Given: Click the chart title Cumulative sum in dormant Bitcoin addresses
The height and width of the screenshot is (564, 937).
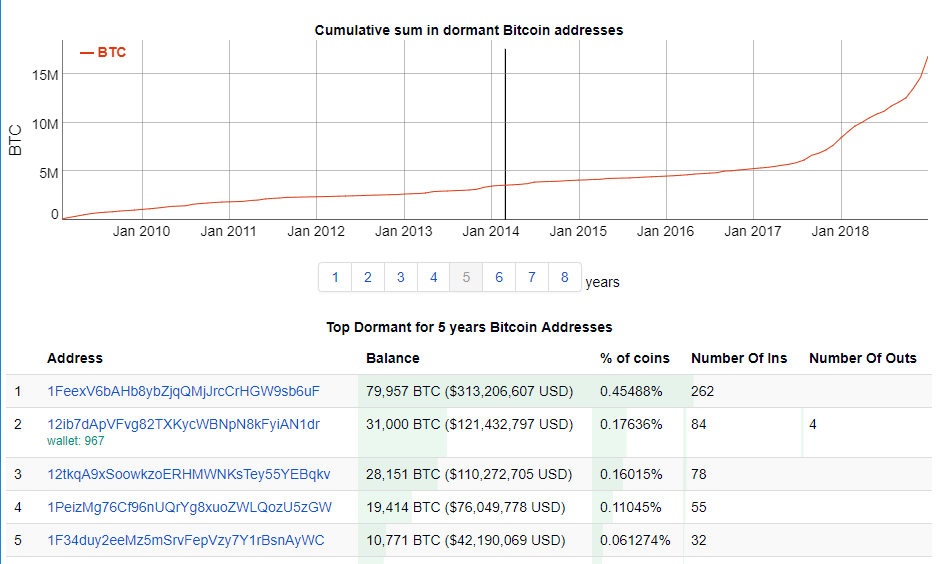Looking at the screenshot, I should pyautogui.click(x=469, y=30).
